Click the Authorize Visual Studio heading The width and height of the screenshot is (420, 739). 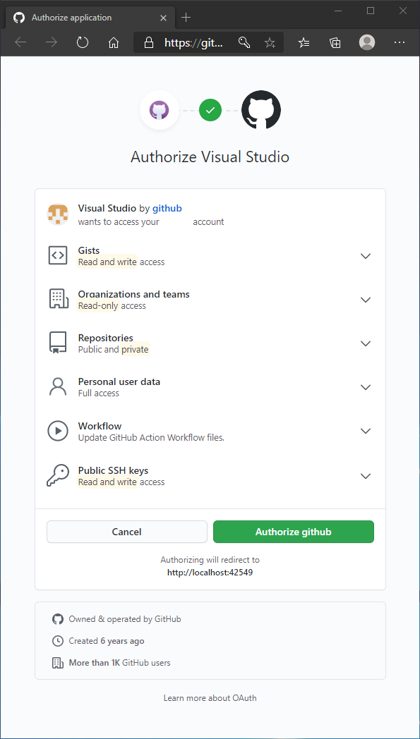point(210,157)
